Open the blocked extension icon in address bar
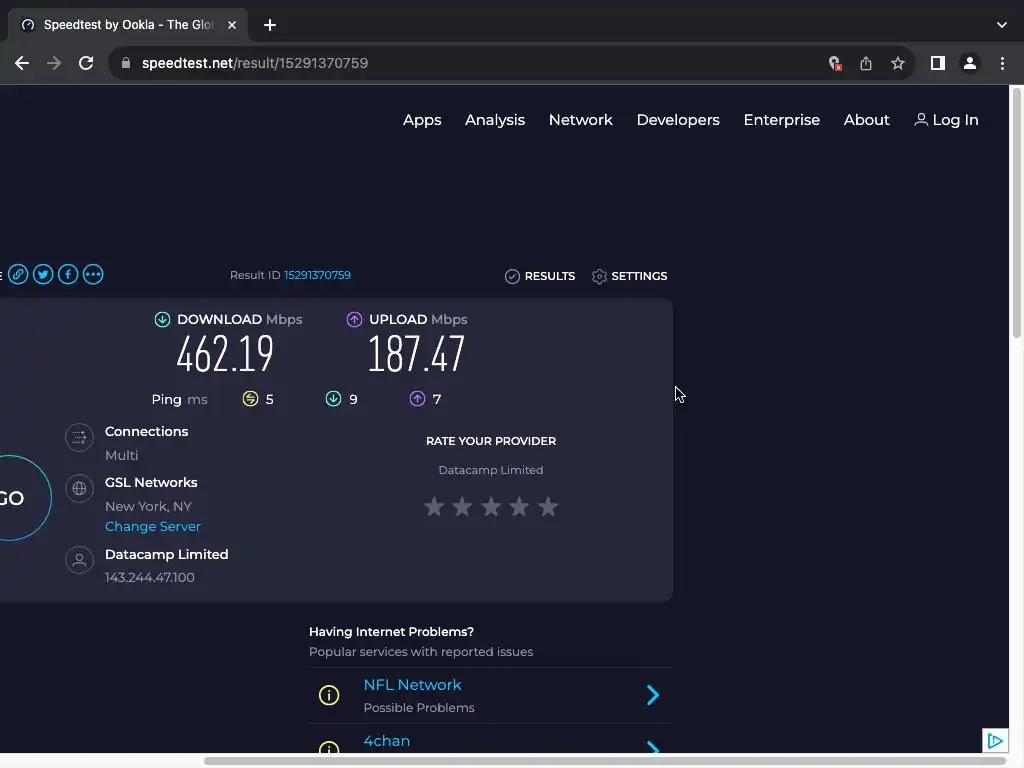 point(835,63)
